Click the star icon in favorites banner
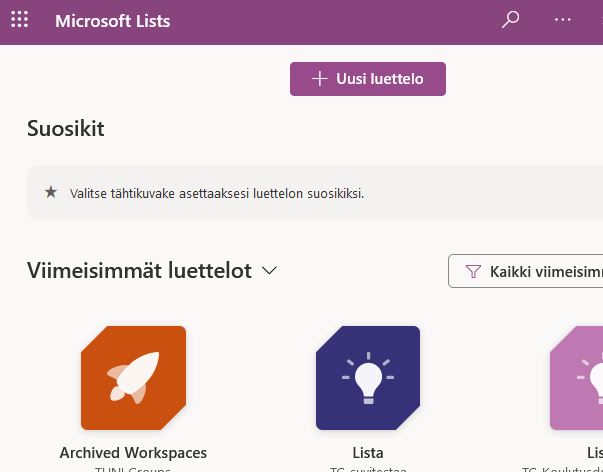Image resolution: width=603 pixels, height=472 pixels. [51, 192]
